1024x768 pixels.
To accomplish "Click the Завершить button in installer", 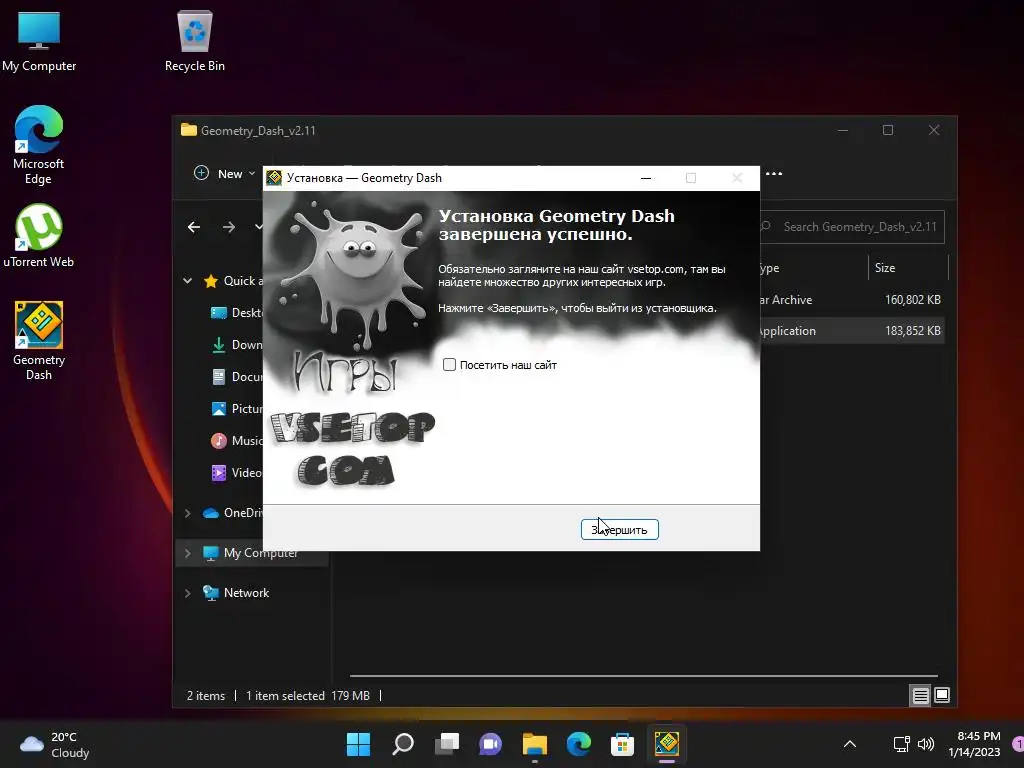I will pos(619,529).
